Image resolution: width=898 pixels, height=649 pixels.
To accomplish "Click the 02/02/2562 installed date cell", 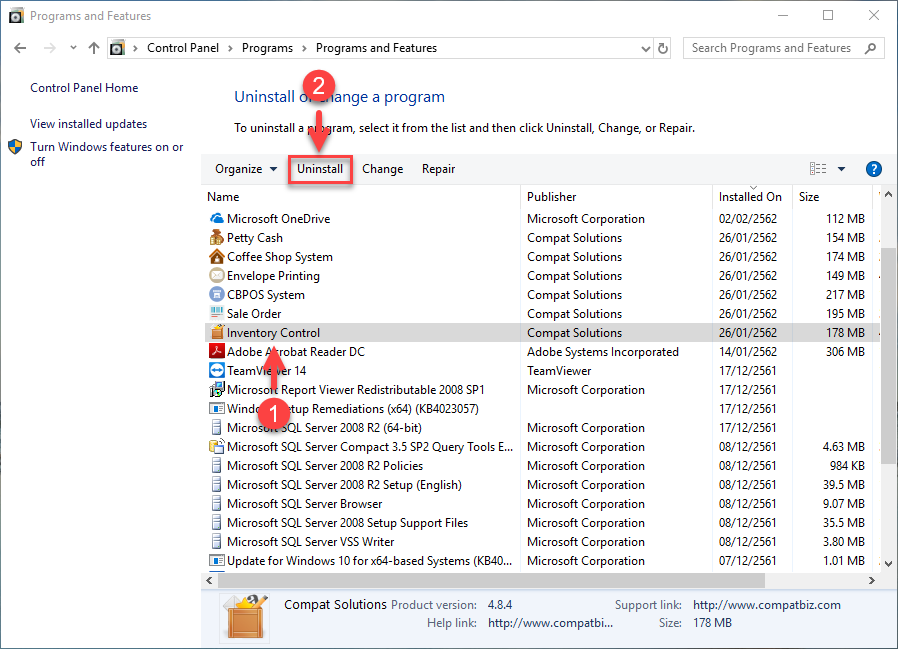I will 747,219.
